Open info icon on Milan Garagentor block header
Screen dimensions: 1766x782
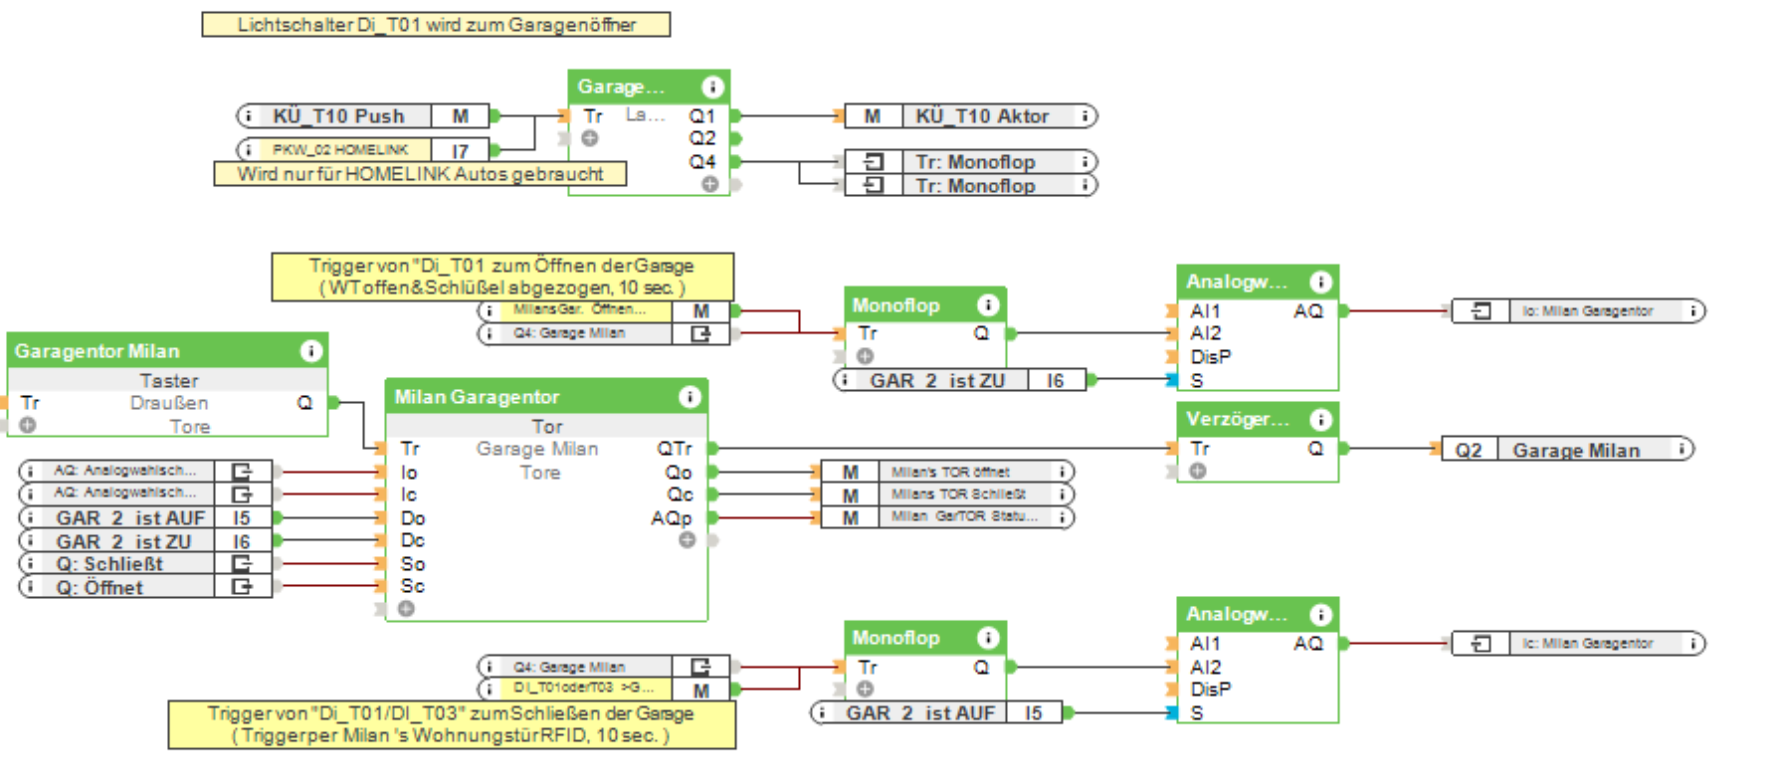point(690,397)
